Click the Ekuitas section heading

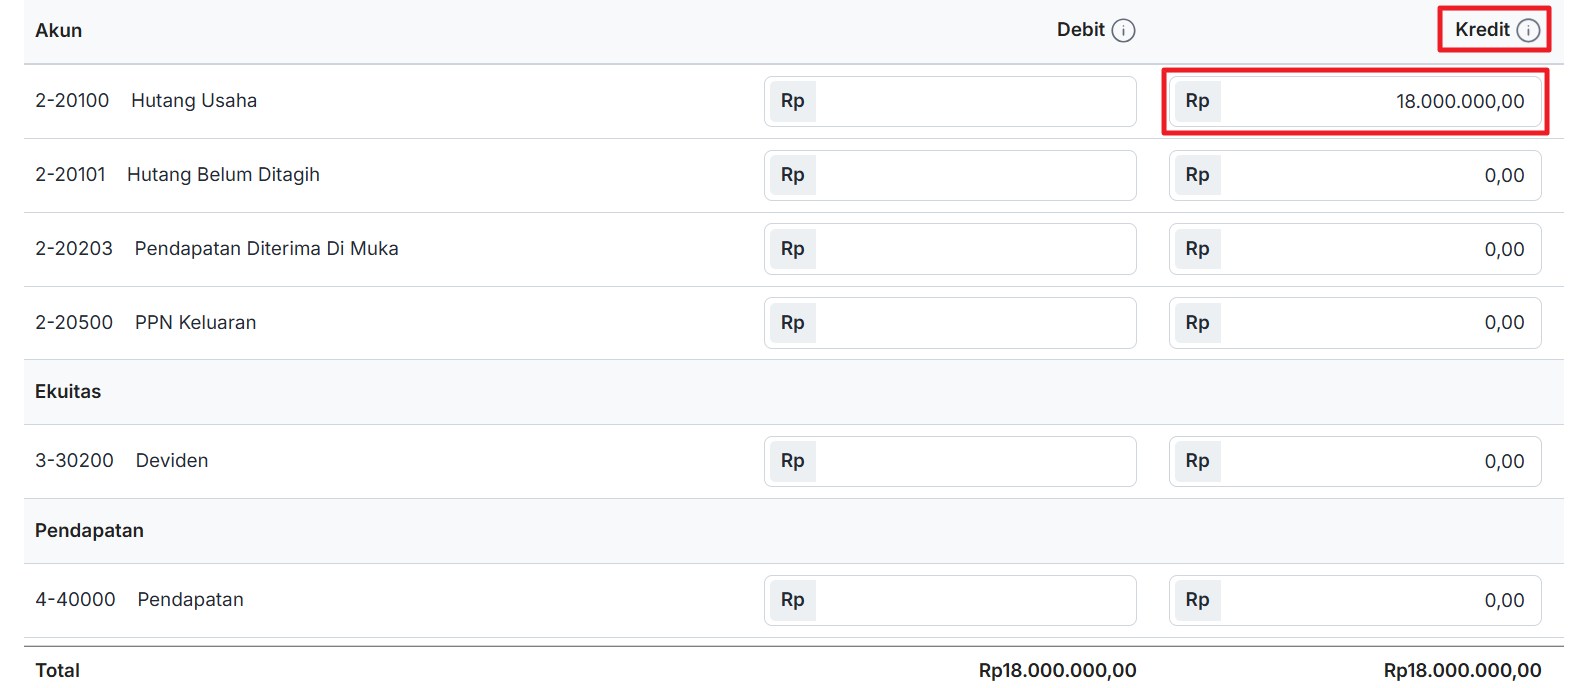(68, 392)
